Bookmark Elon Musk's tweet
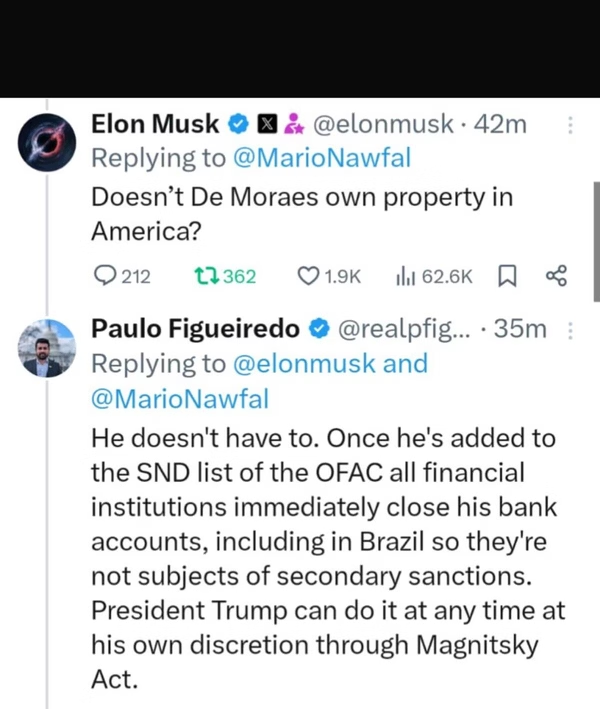This screenshot has width=600, height=709. point(507,276)
